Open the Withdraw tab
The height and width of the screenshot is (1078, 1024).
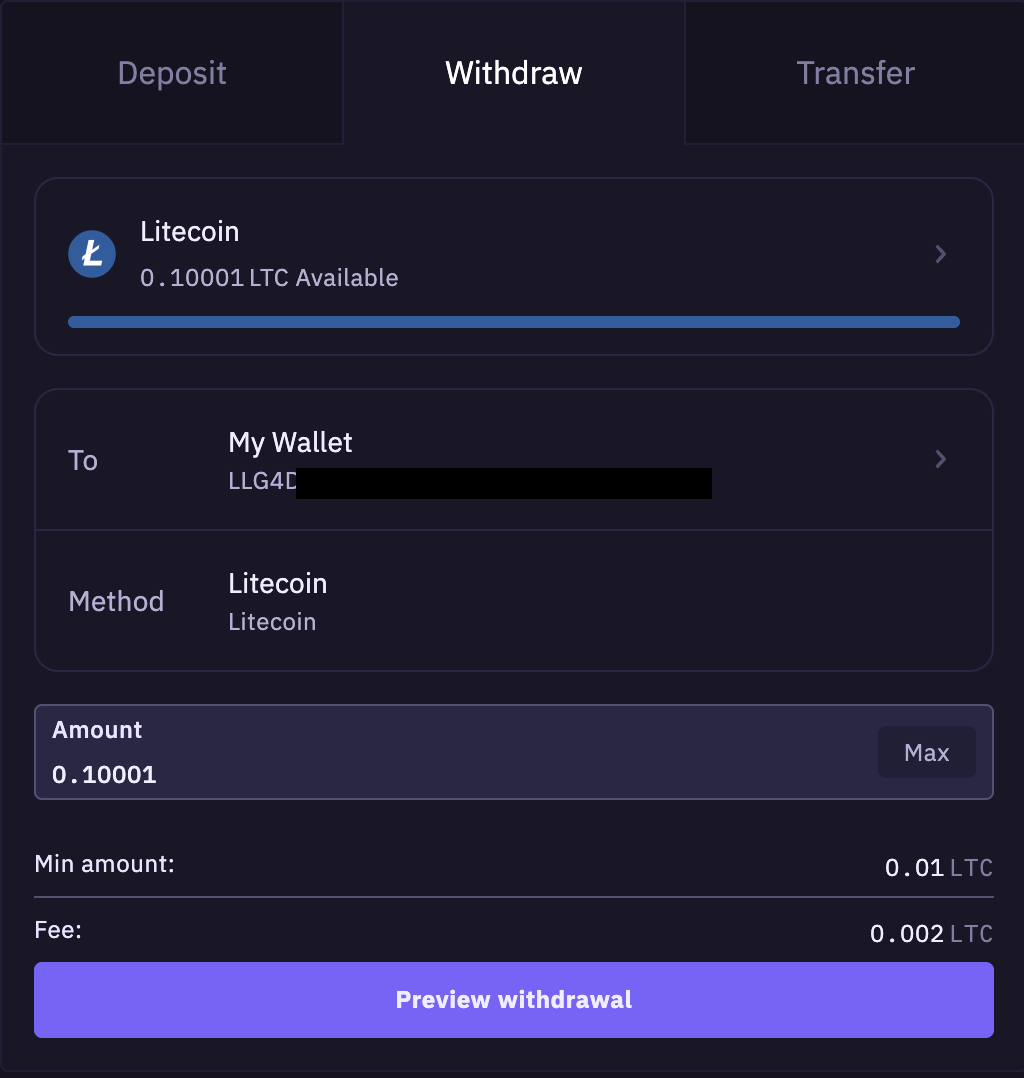coord(513,72)
